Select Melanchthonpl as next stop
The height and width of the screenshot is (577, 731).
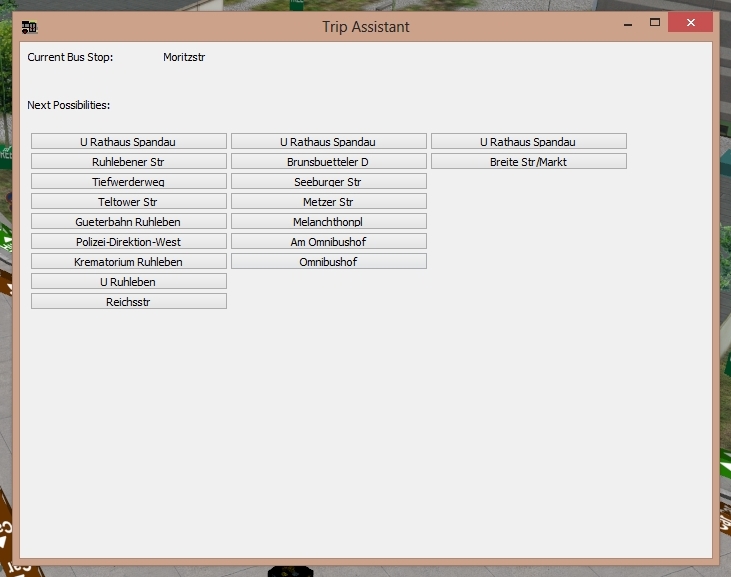click(328, 222)
